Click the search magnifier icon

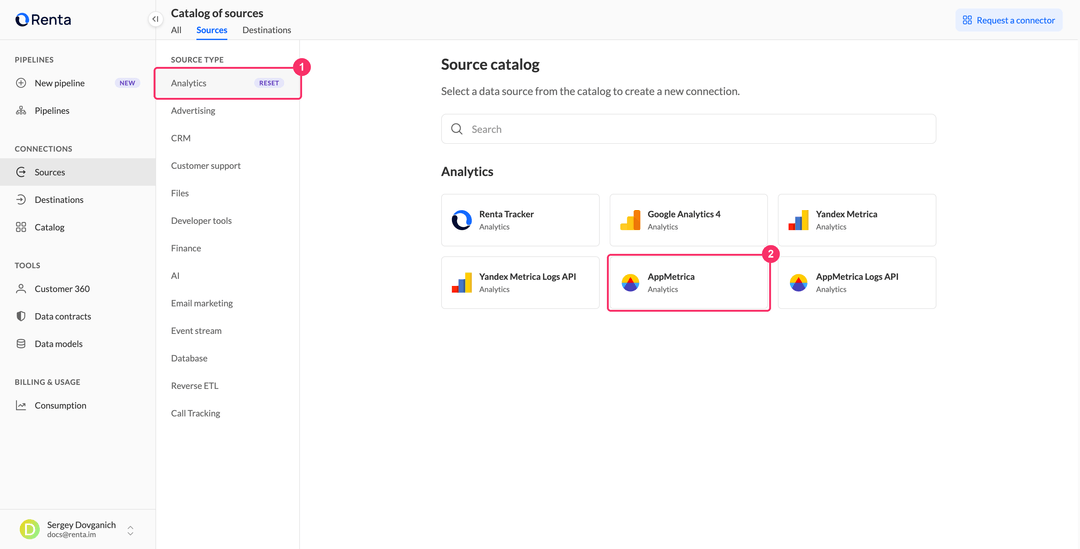(456, 129)
